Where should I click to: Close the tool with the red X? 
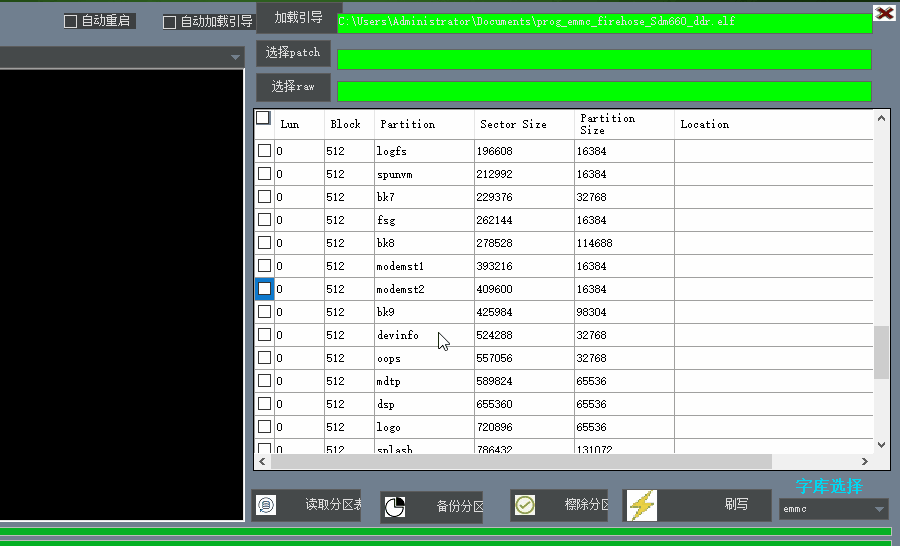point(884,13)
